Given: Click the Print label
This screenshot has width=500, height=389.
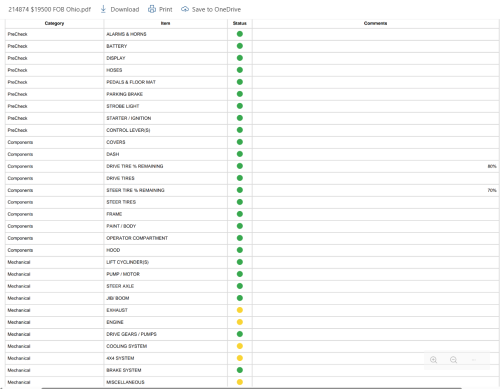Looking at the screenshot, I should [x=166, y=9].
